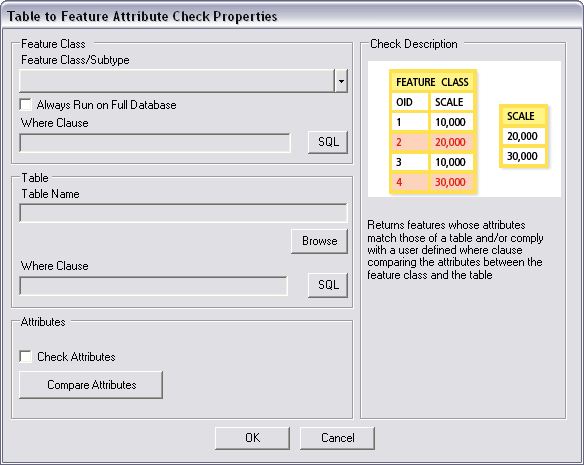Enable Always Run on Full Database
This screenshot has width=584, height=465.
pos(25,105)
